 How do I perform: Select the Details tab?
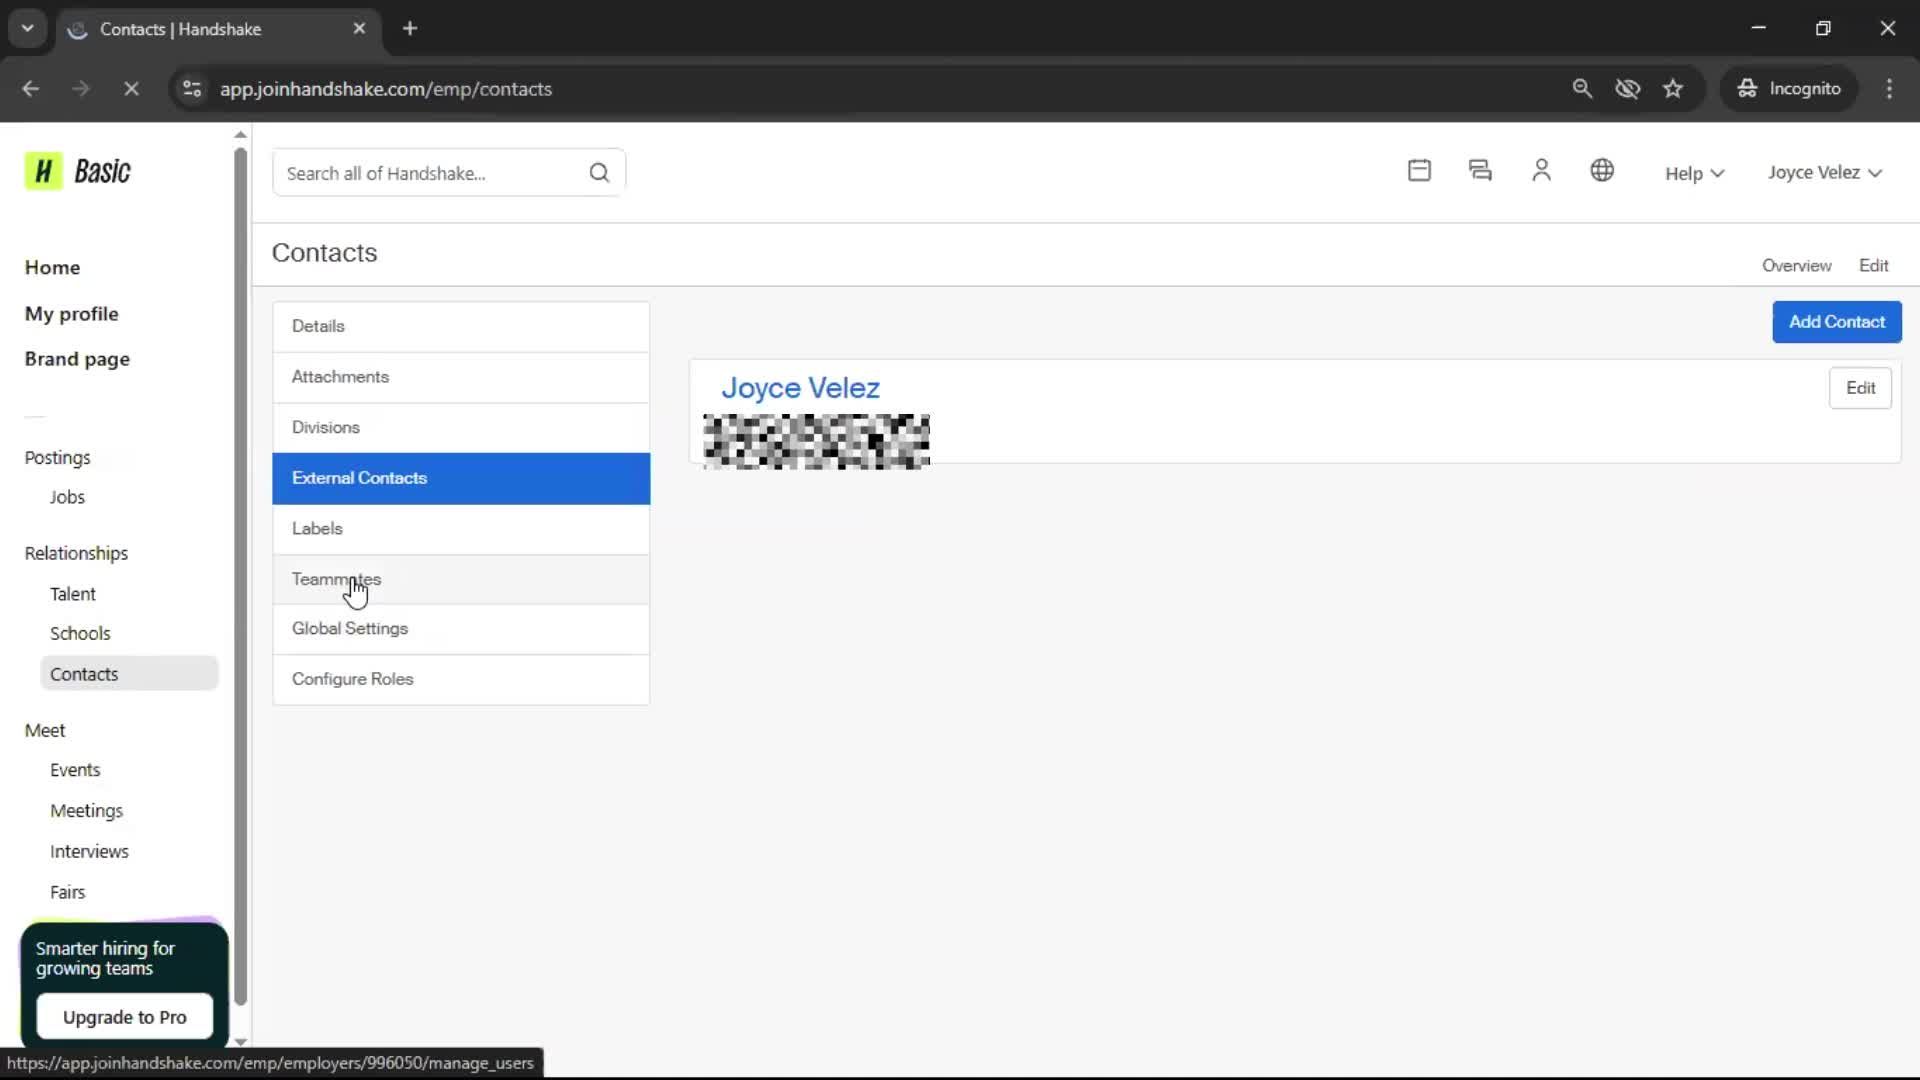[461, 326]
